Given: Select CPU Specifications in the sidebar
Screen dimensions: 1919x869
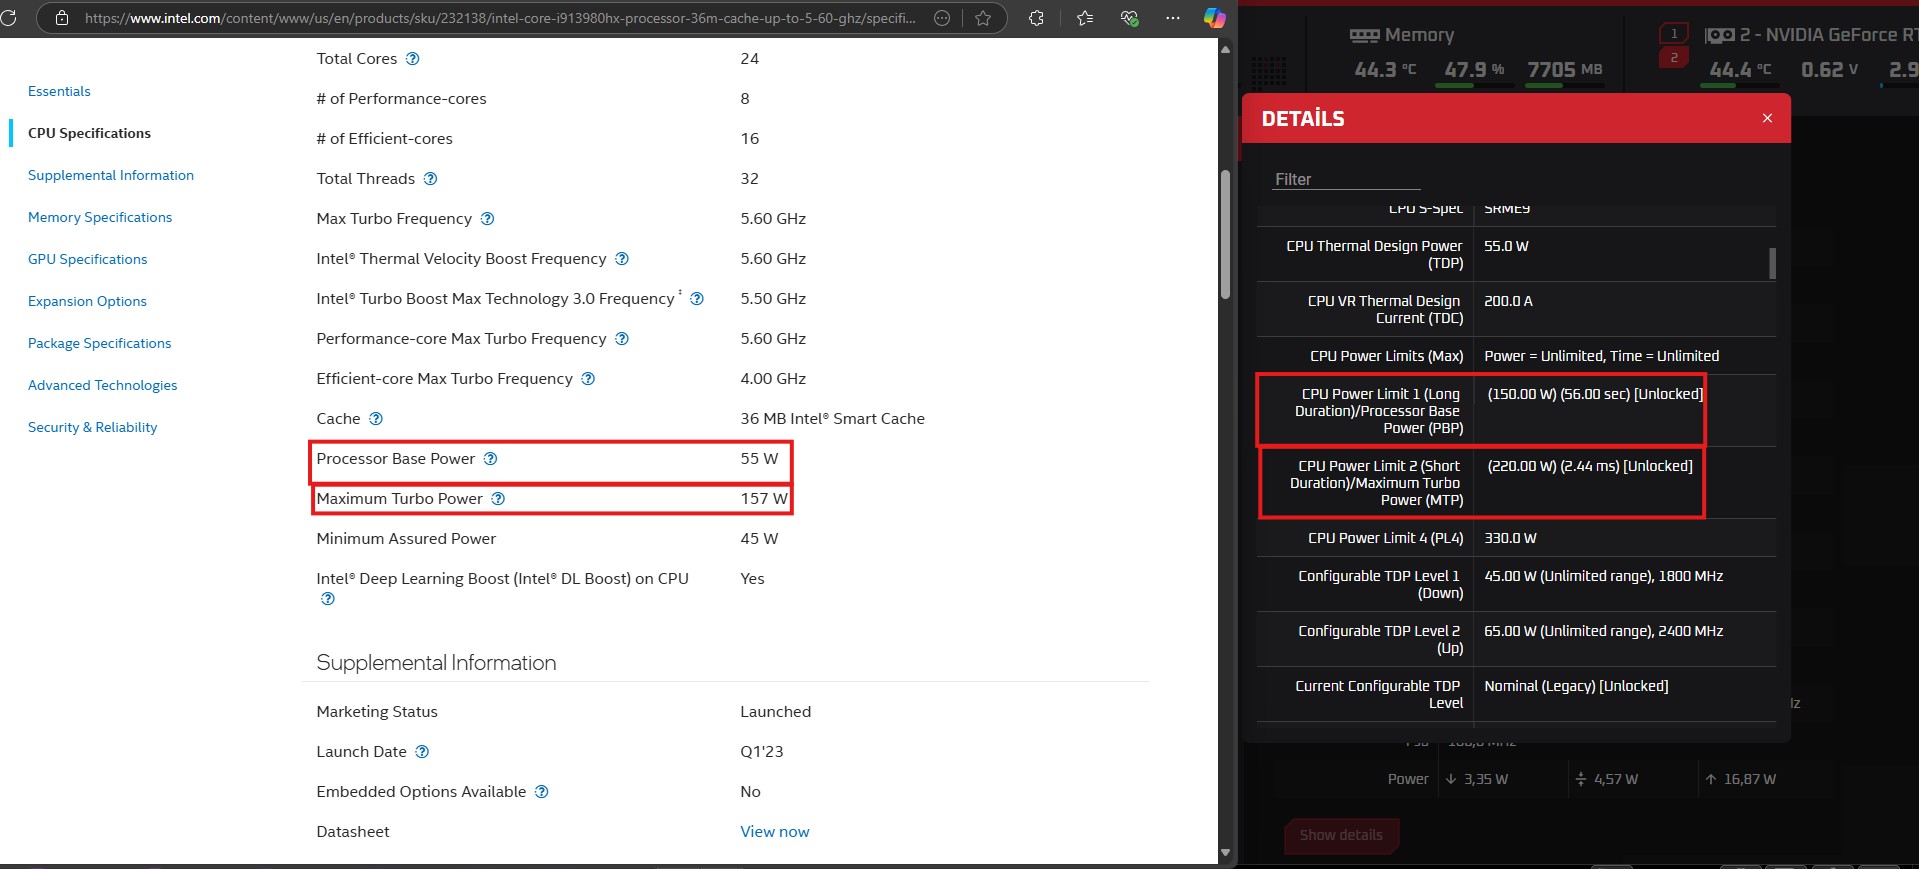Looking at the screenshot, I should [x=89, y=133].
